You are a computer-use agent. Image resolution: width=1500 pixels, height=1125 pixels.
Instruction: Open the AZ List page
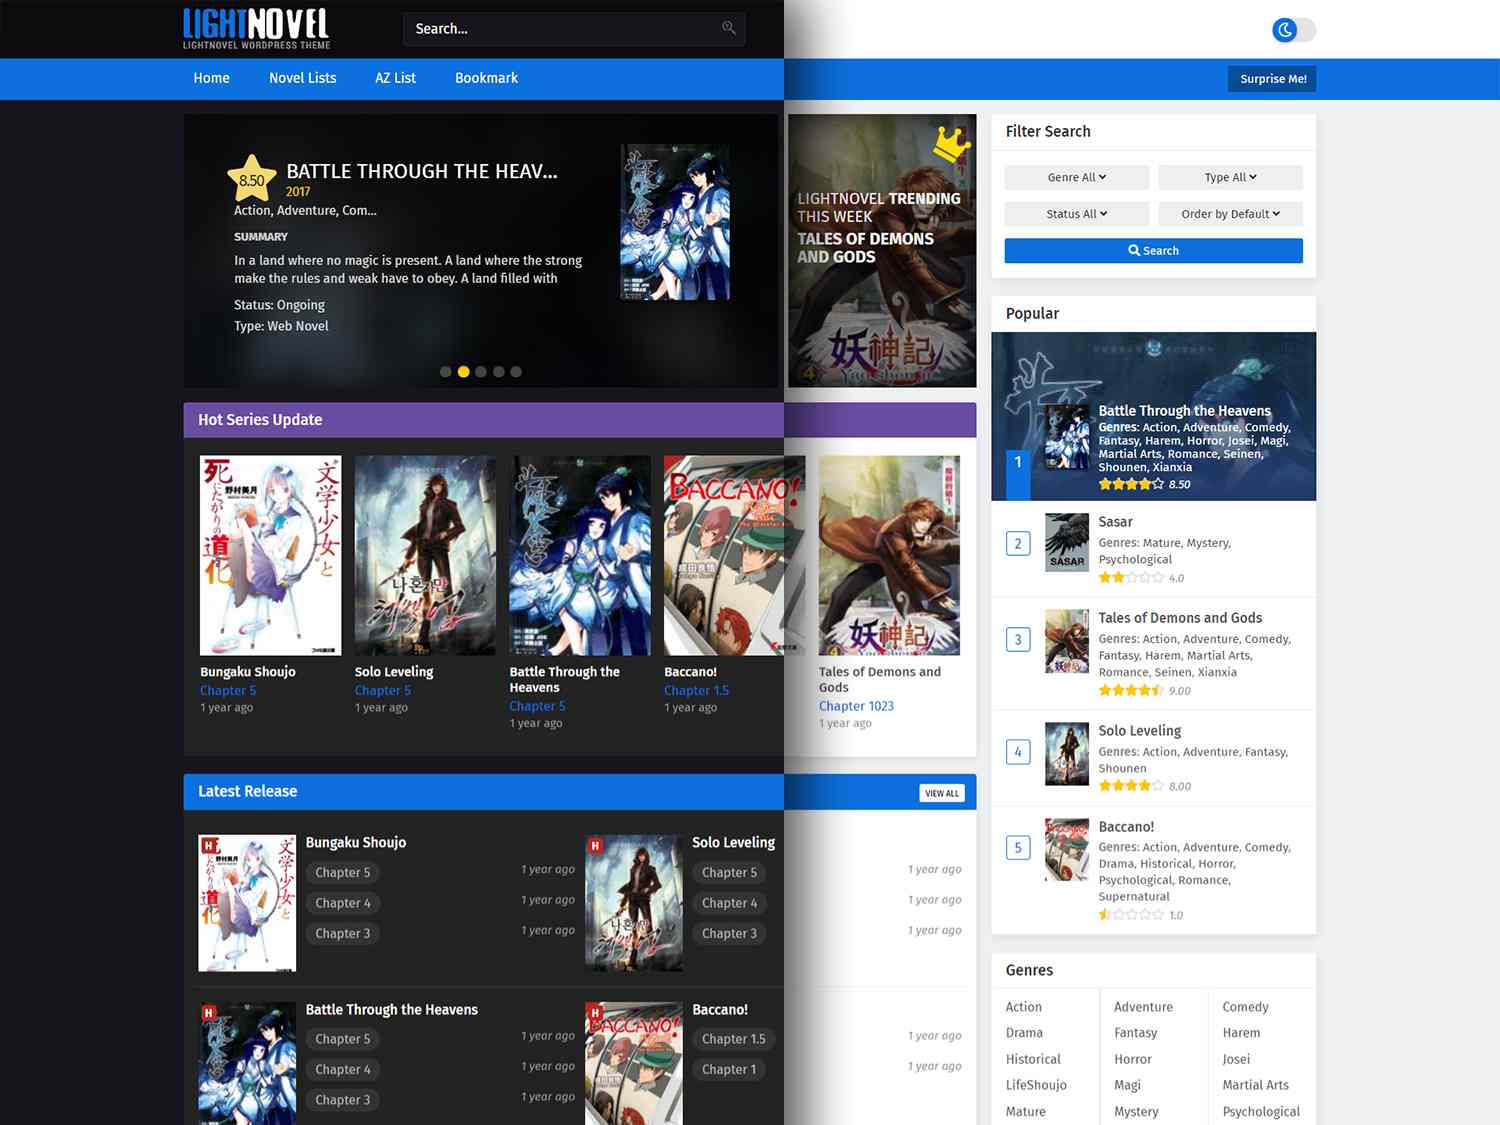(395, 78)
